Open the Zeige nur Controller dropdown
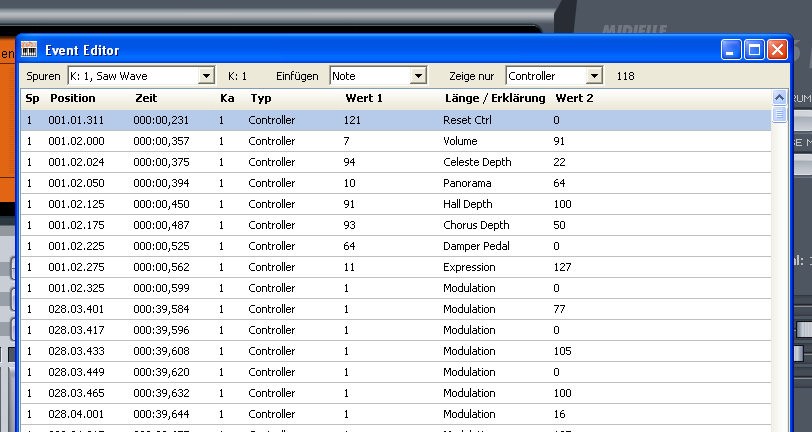812x432 pixels. [x=595, y=75]
